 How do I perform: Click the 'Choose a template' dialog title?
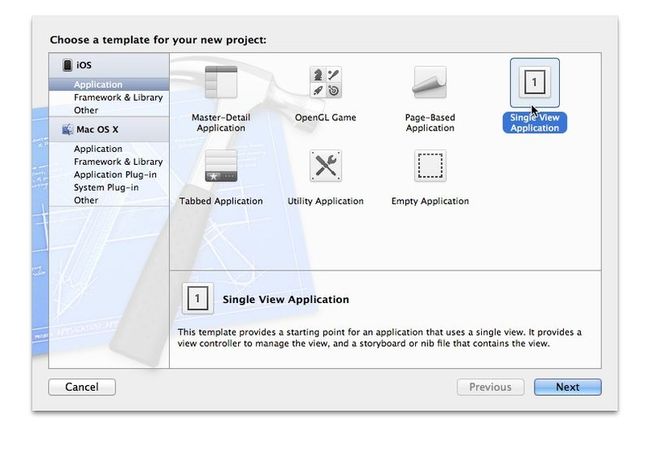point(158,40)
